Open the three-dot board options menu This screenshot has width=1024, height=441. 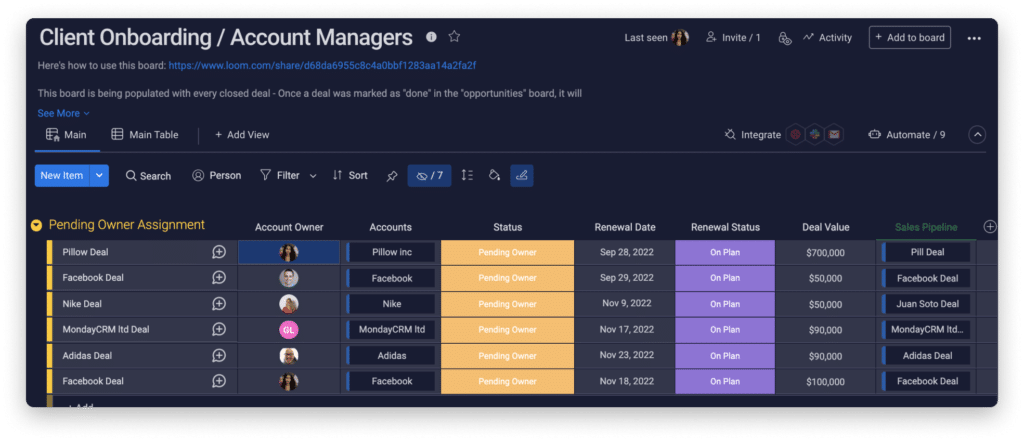tap(974, 39)
